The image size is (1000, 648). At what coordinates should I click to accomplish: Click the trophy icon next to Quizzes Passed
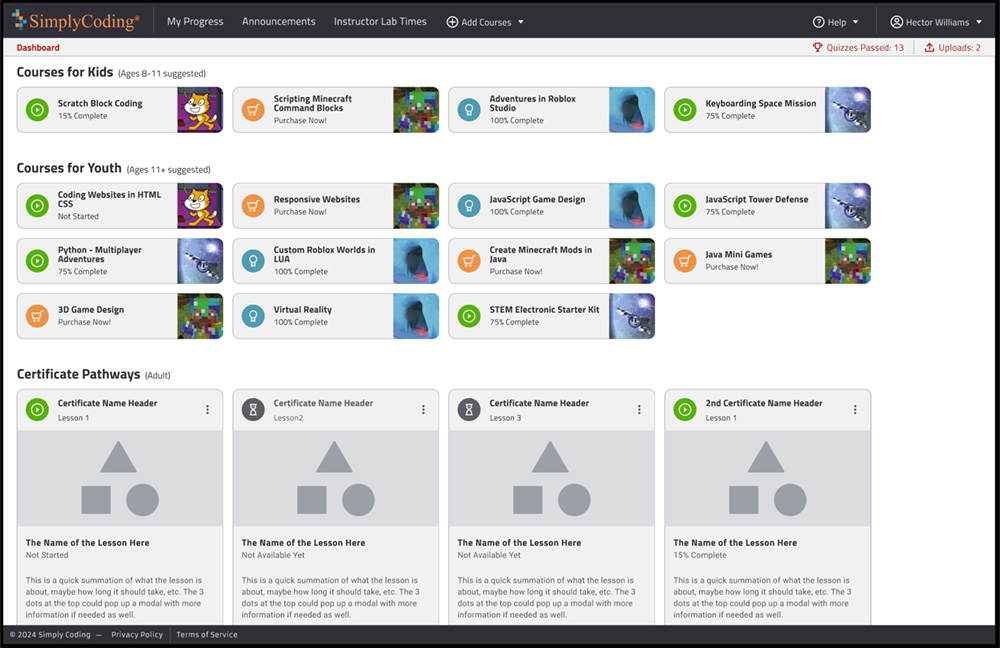pyautogui.click(x=817, y=48)
